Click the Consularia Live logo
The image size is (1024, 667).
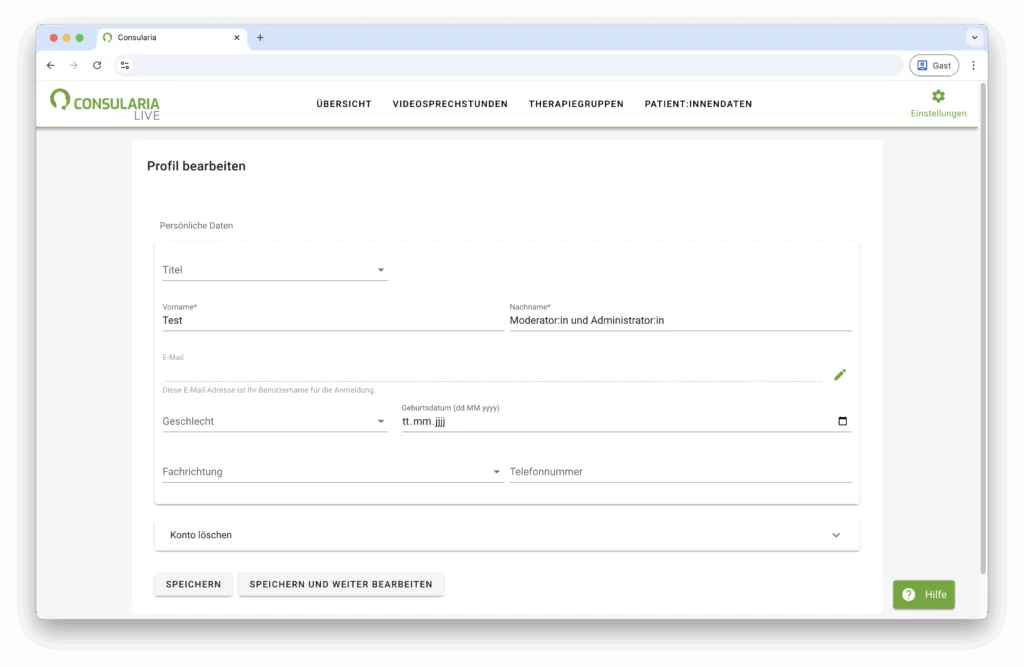pyautogui.click(x=105, y=104)
